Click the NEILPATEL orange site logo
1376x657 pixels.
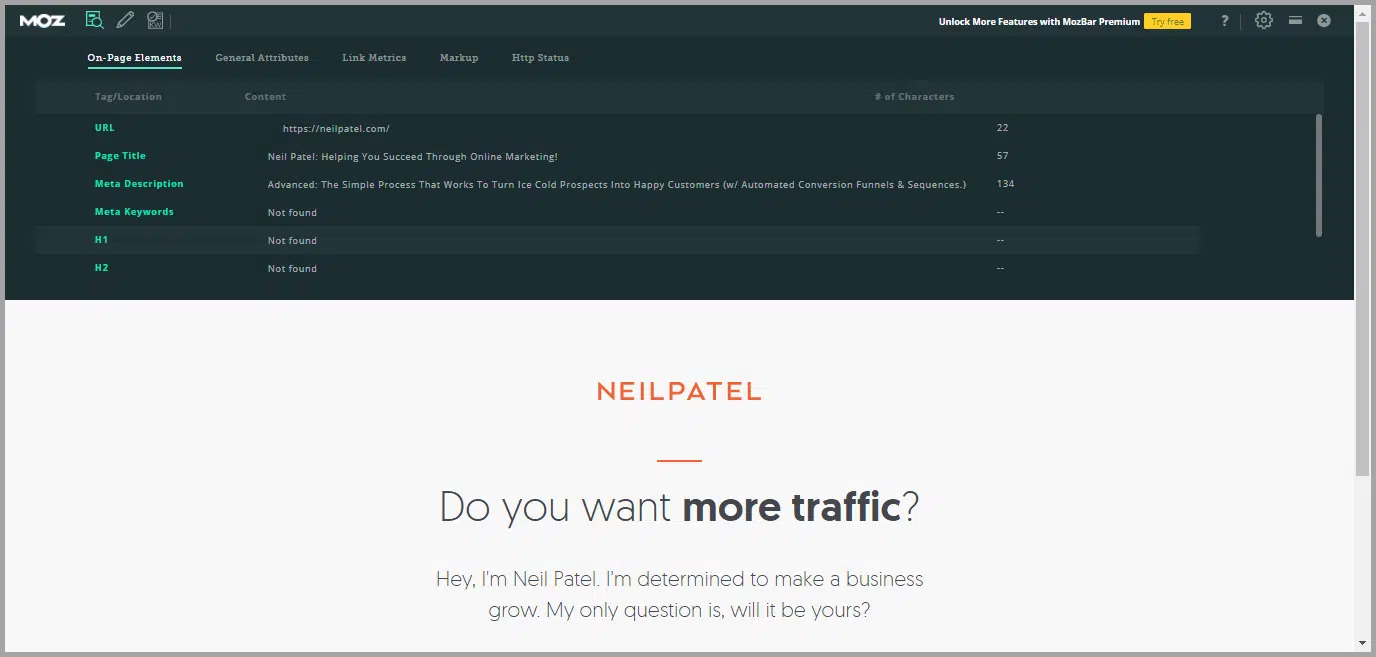point(679,392)
